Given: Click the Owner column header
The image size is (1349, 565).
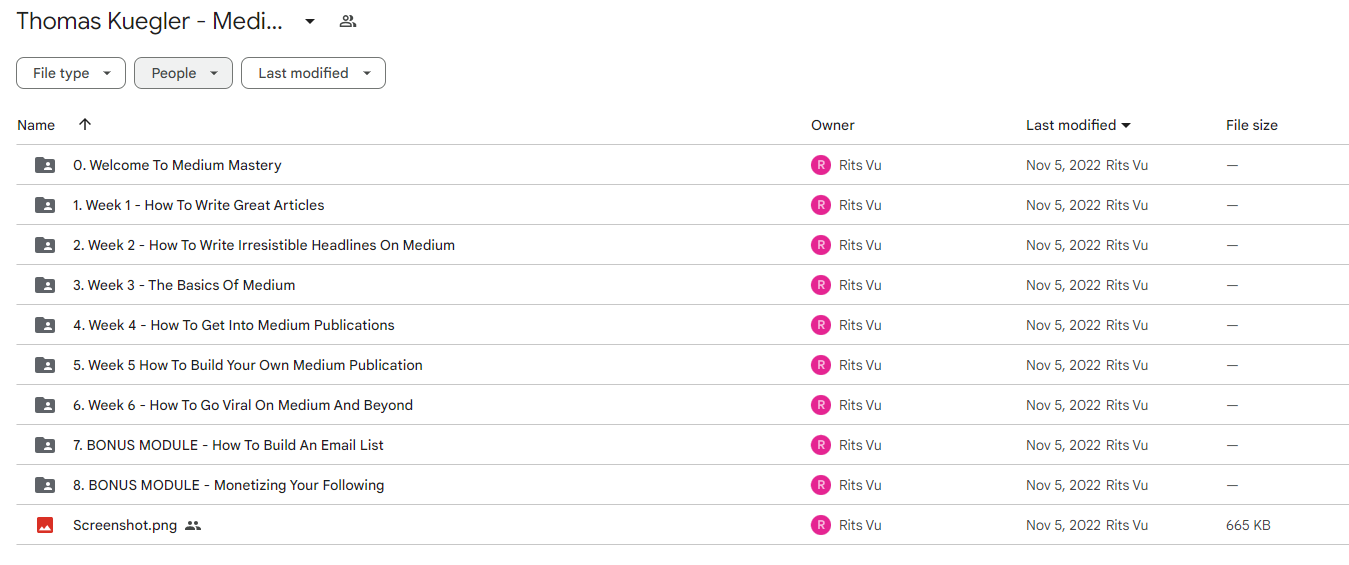Looking at the screenshot, I should point(833,125).
